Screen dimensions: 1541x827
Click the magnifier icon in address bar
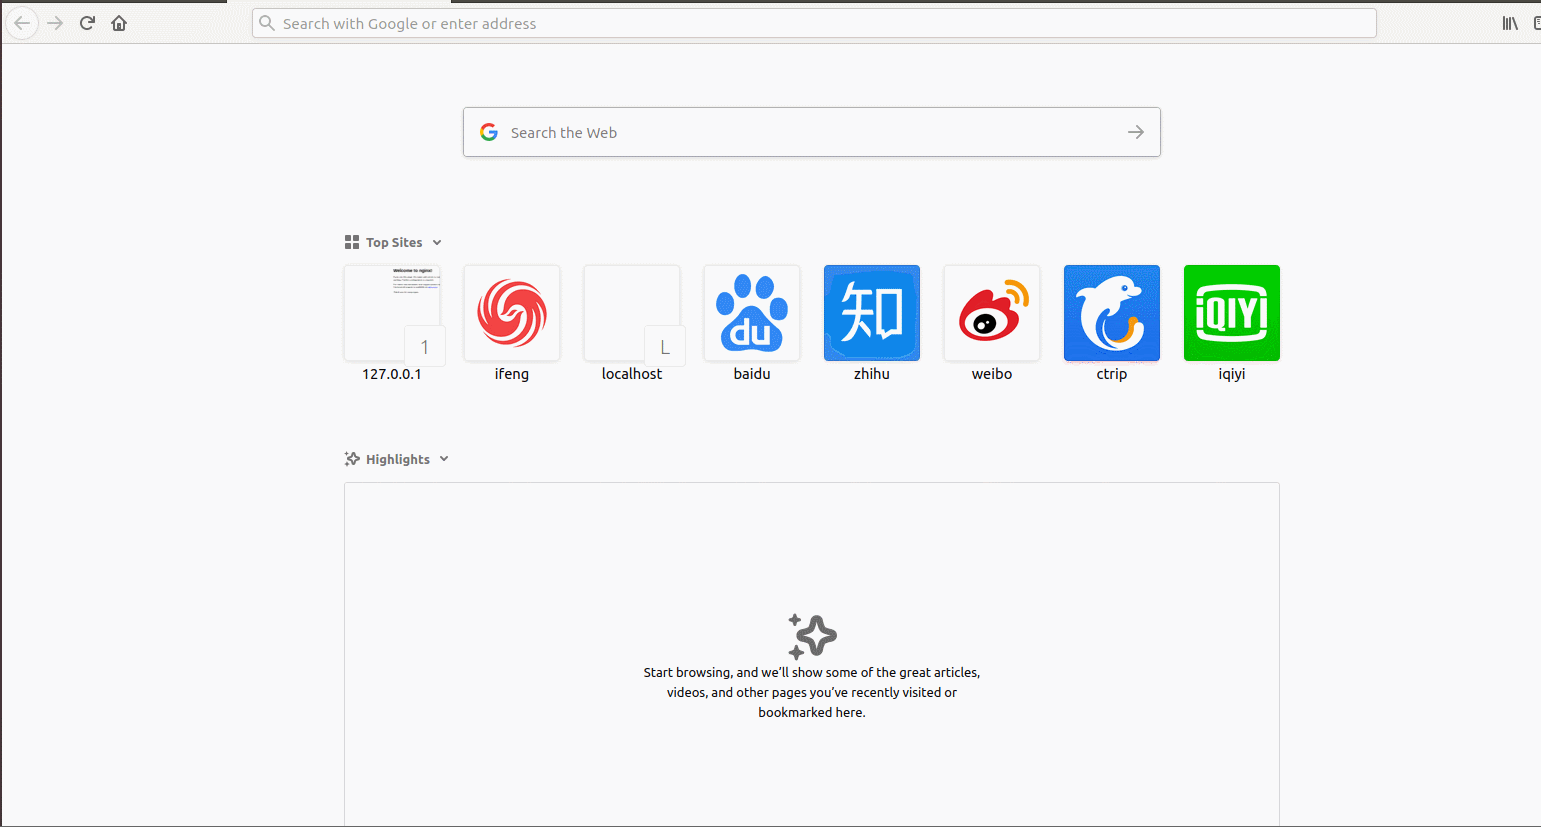click(x=267, y=23)
